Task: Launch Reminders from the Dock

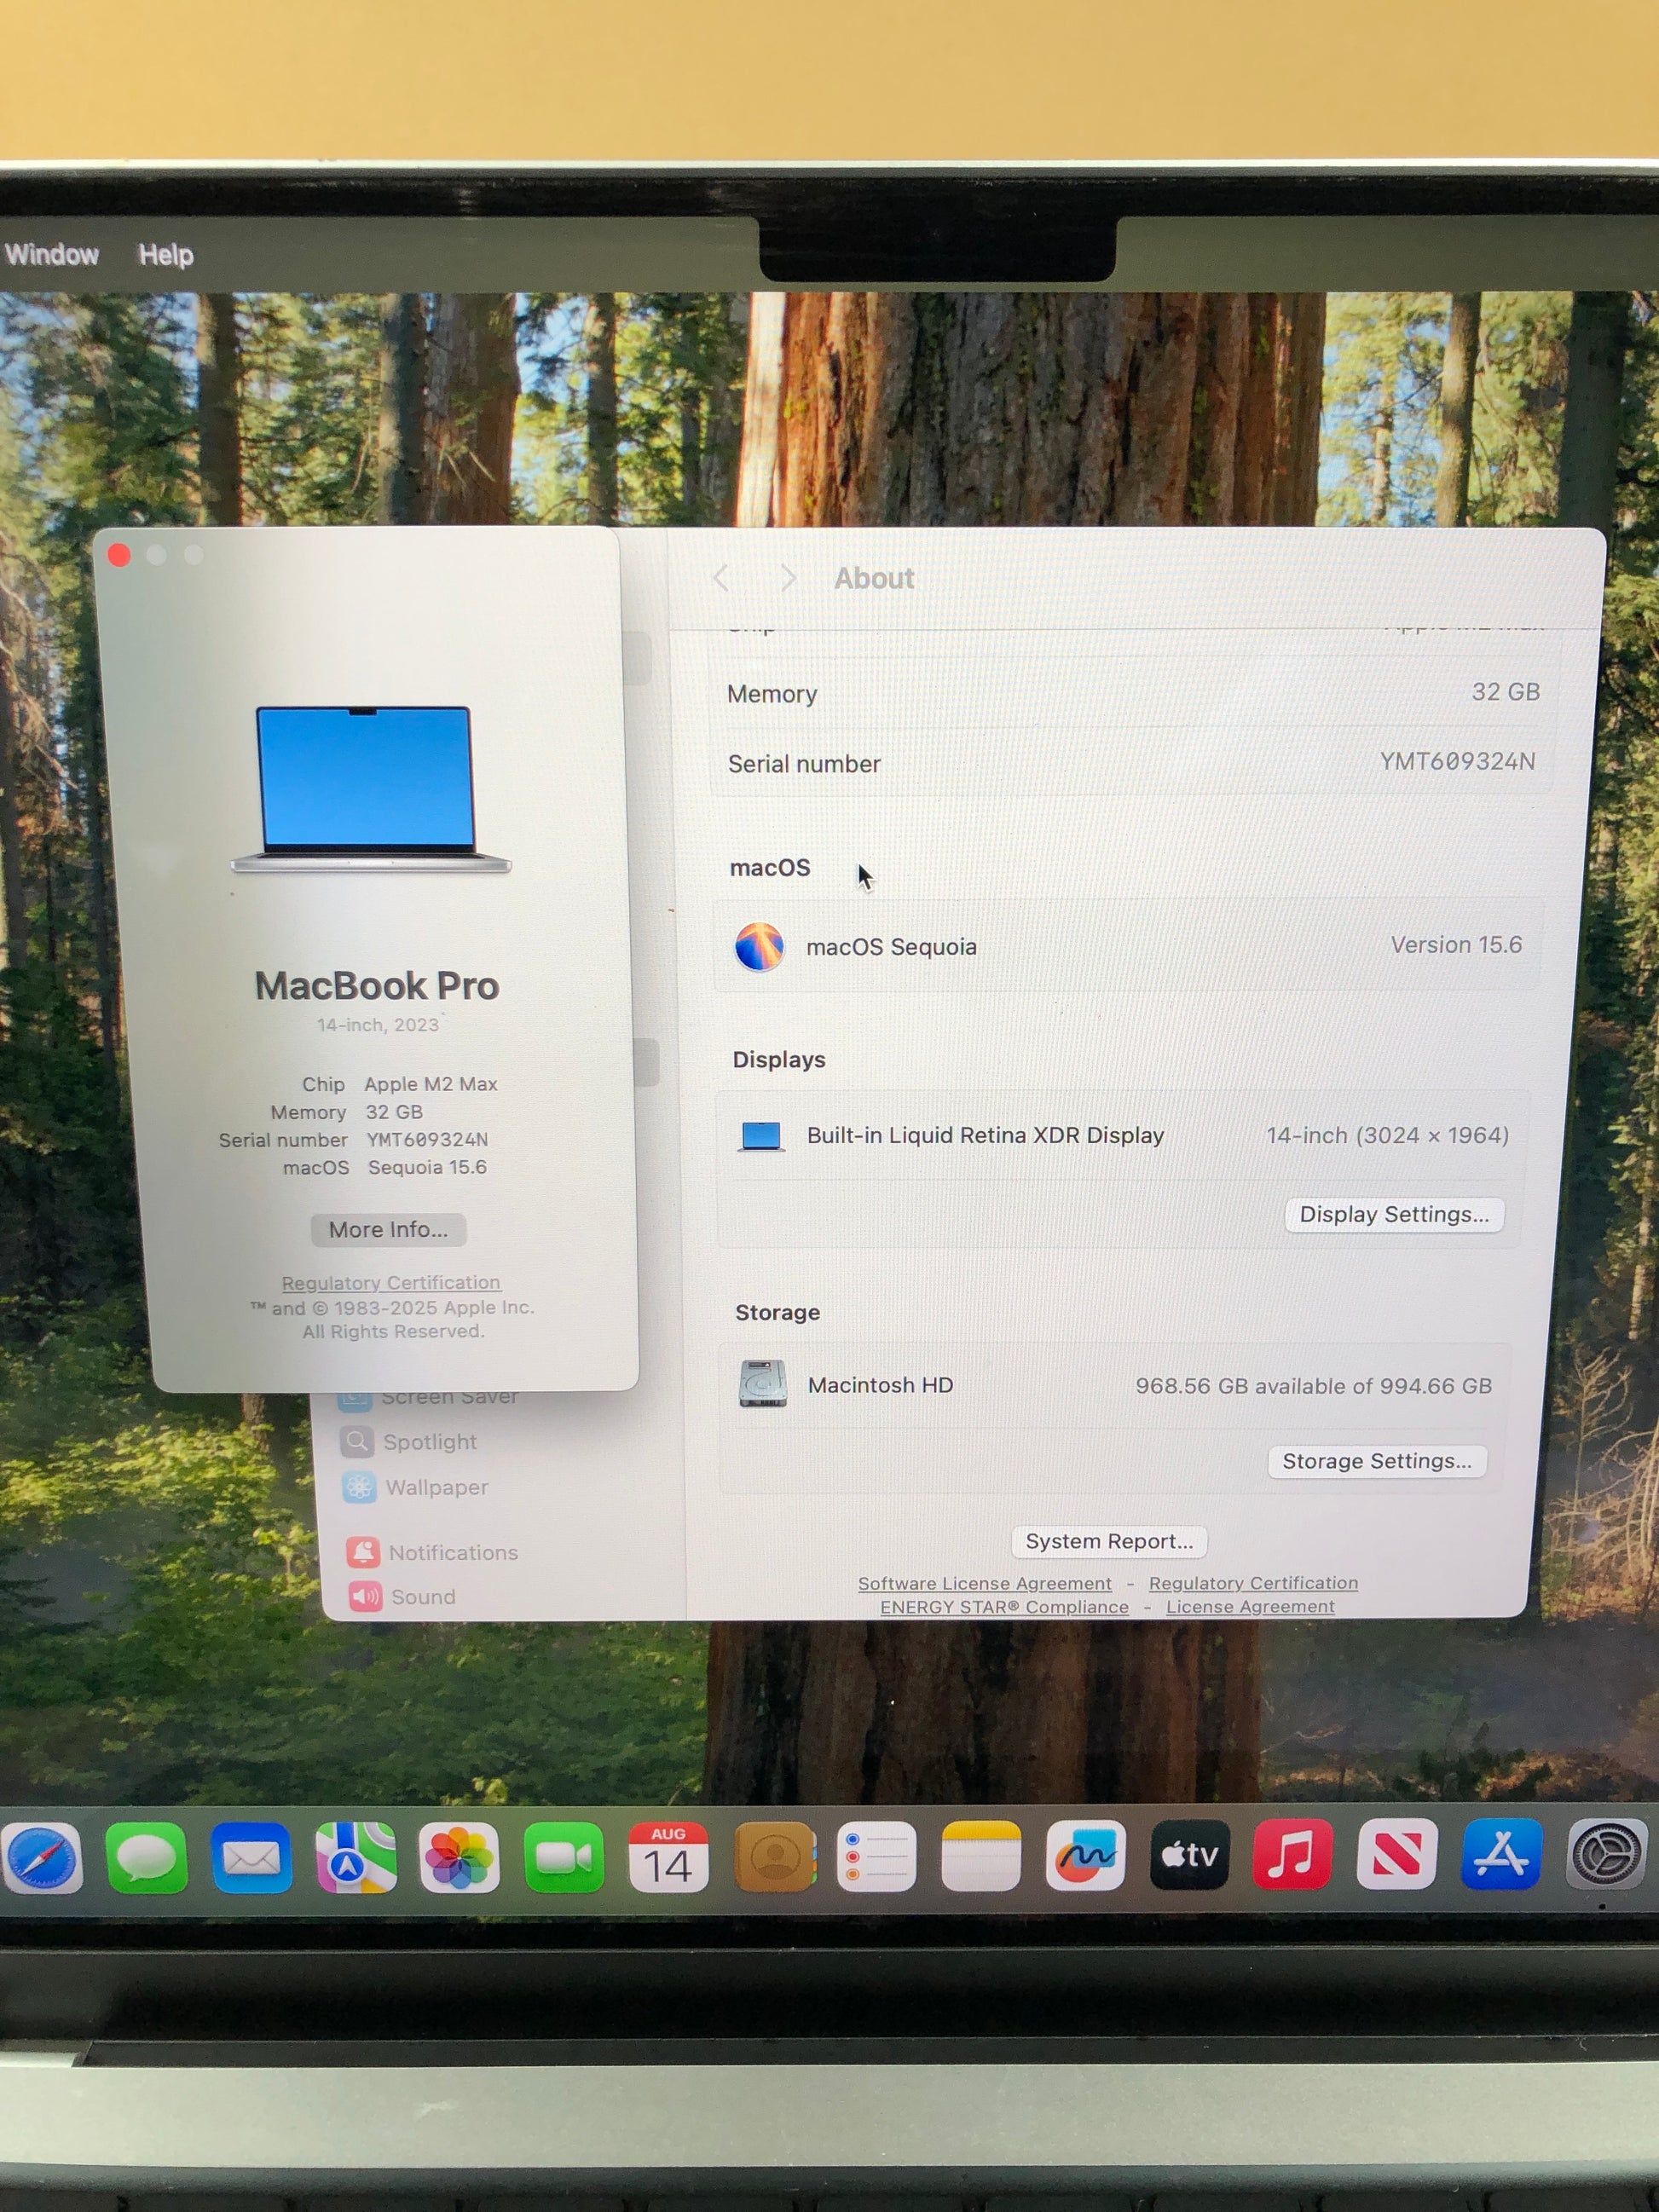Action: click(877, 1857)
